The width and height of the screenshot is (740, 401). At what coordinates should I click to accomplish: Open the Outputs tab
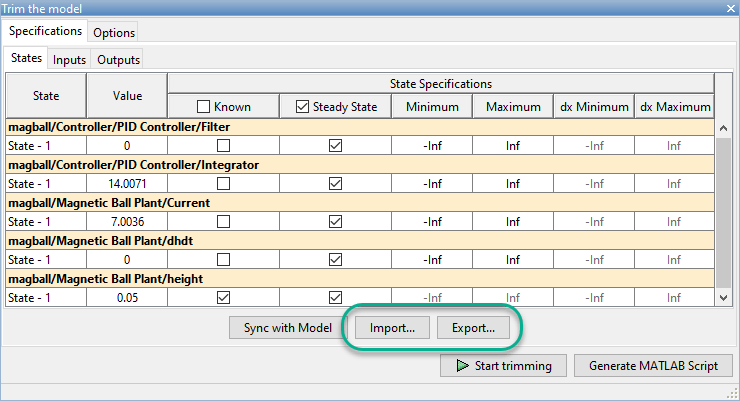tap(119, 60)
